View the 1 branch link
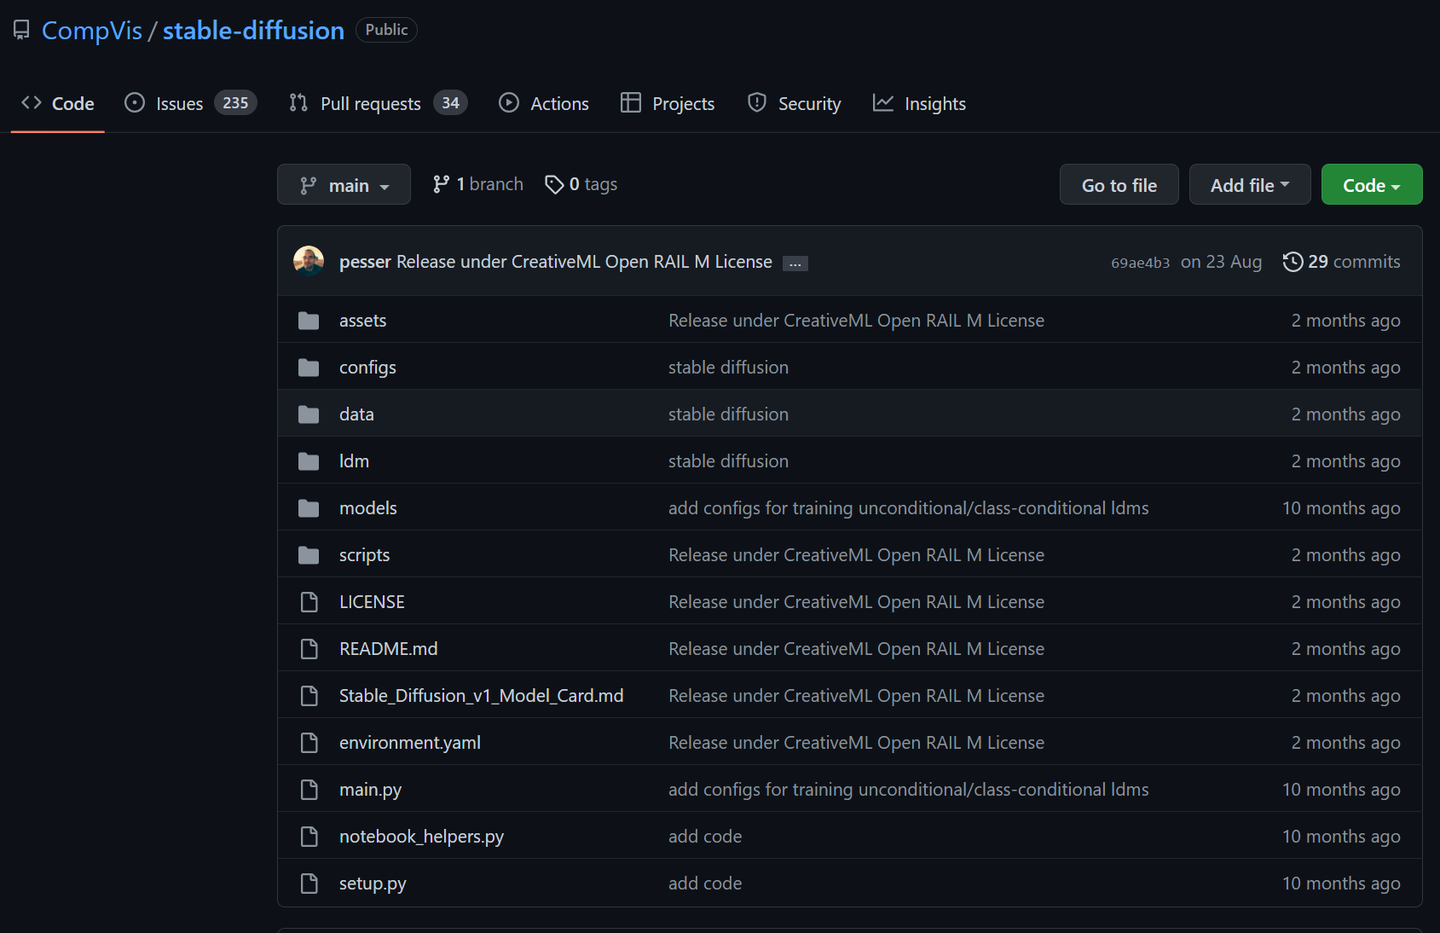This screenshot has width=1440, height=933. tap(478, 184)
